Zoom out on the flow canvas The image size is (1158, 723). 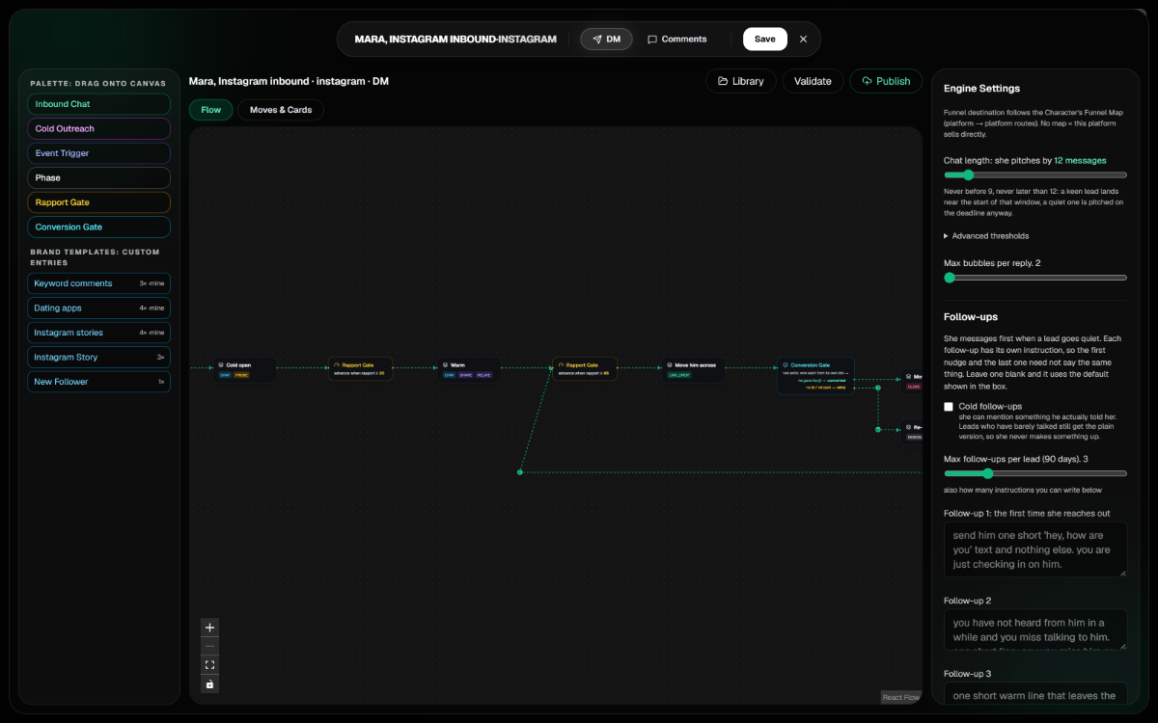(x=210, y=646)
